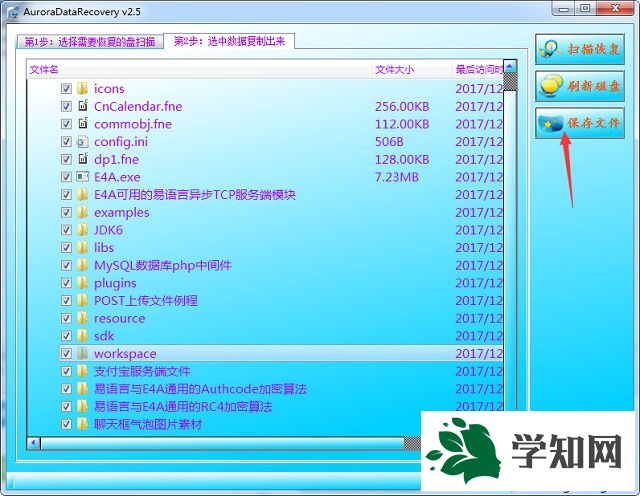Select the resource folder name
This screenshot has height=496, width=640.
pyautogui.click(x=120, y=318)
